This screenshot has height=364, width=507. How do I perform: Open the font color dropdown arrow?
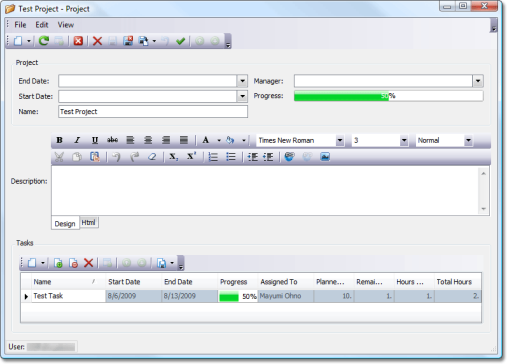(x=219, y=140)
